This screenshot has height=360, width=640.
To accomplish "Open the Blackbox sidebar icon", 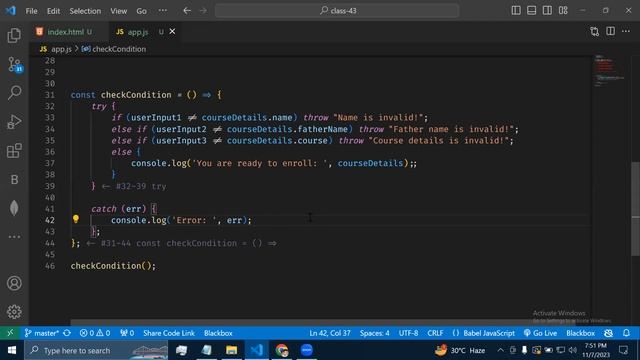I will (x=14, y=180).
